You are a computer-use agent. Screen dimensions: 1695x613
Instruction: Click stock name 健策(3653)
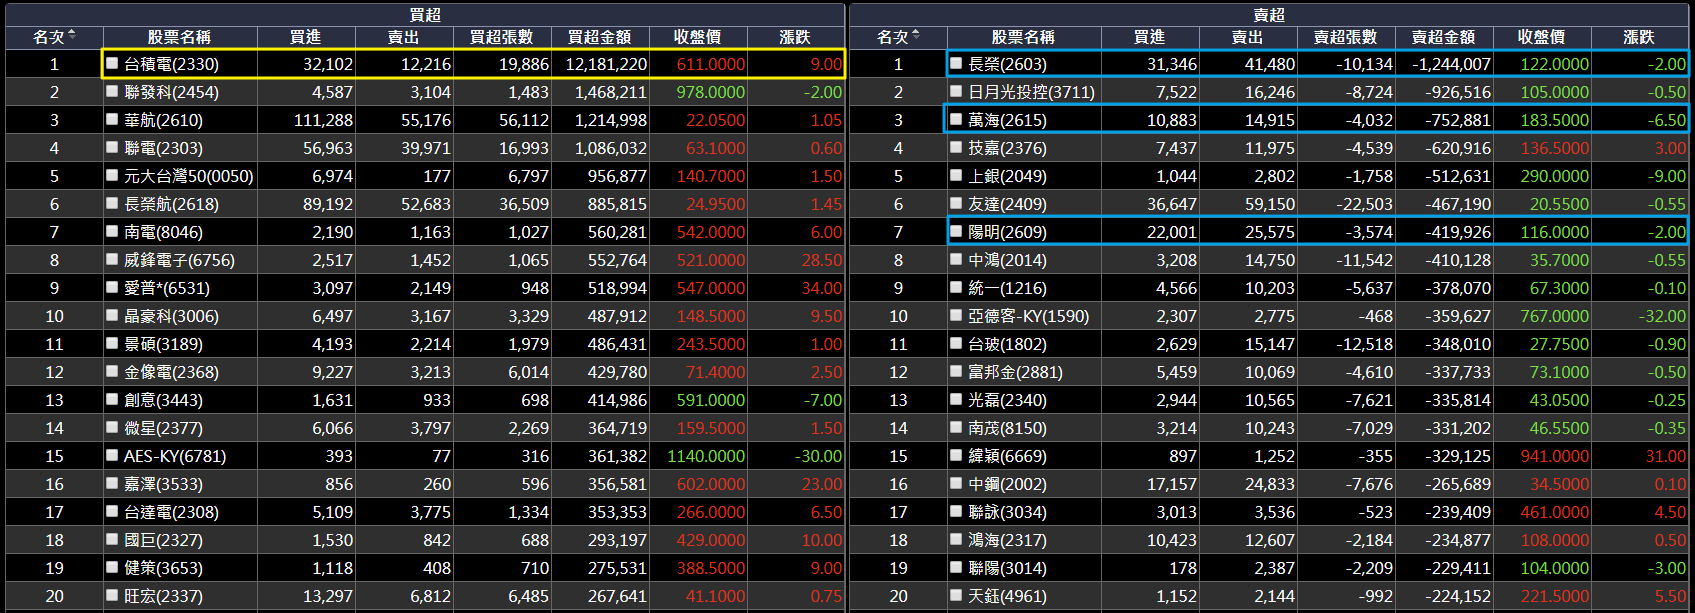tap(163, 568)
